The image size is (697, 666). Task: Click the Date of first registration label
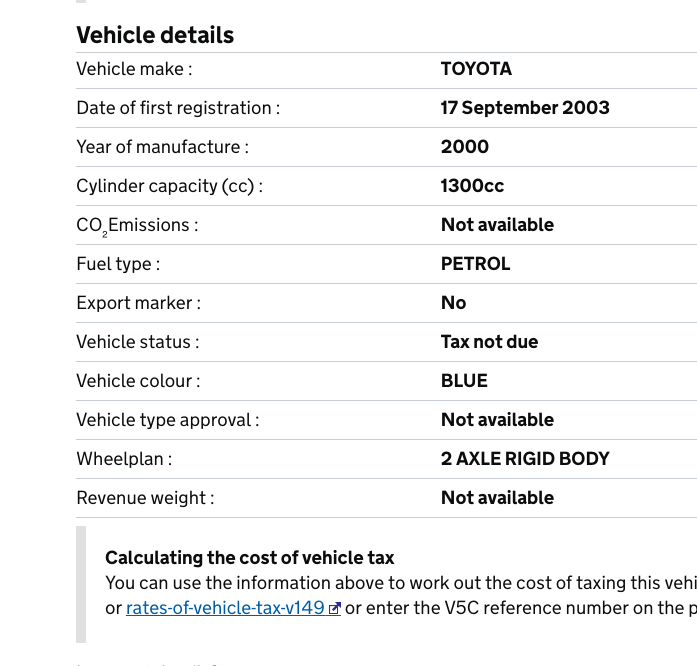click(178, 108)
